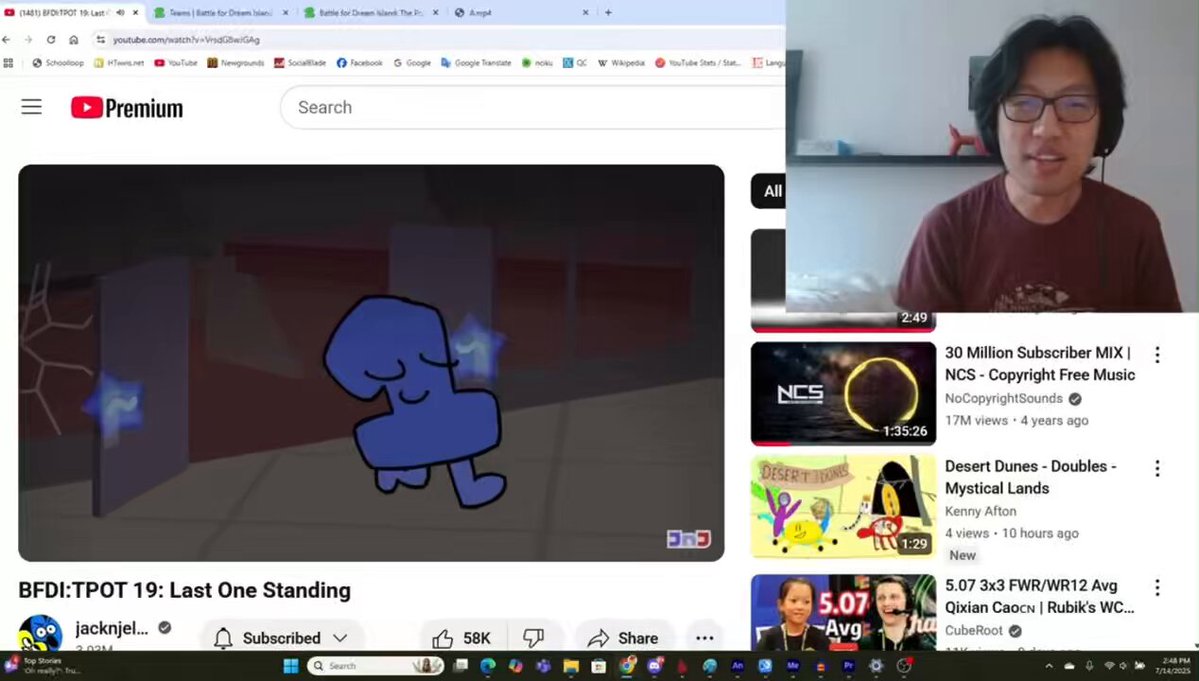Image resolution: width=1199 pixels, height=681 pixels.
Task: Open options menu for NCS 30 Million video
Action: (1157, 355)
